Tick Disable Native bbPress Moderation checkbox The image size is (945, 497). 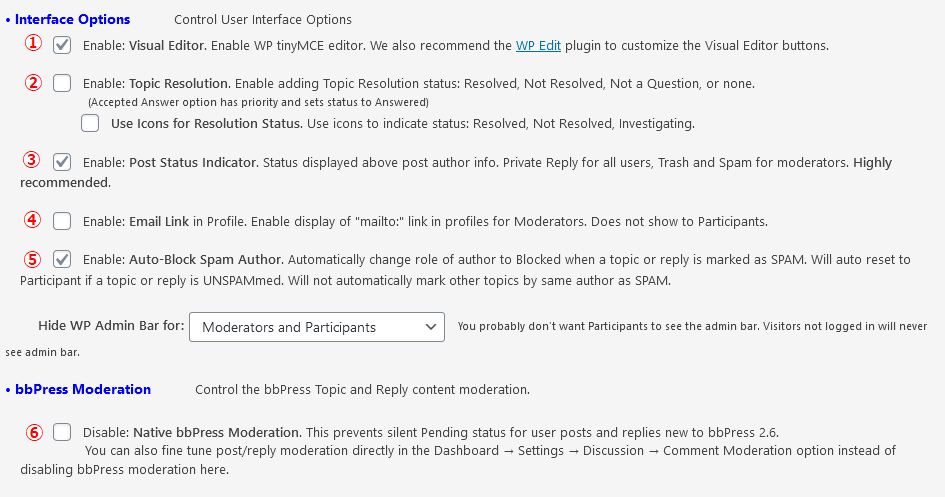(x=62, y=432)
